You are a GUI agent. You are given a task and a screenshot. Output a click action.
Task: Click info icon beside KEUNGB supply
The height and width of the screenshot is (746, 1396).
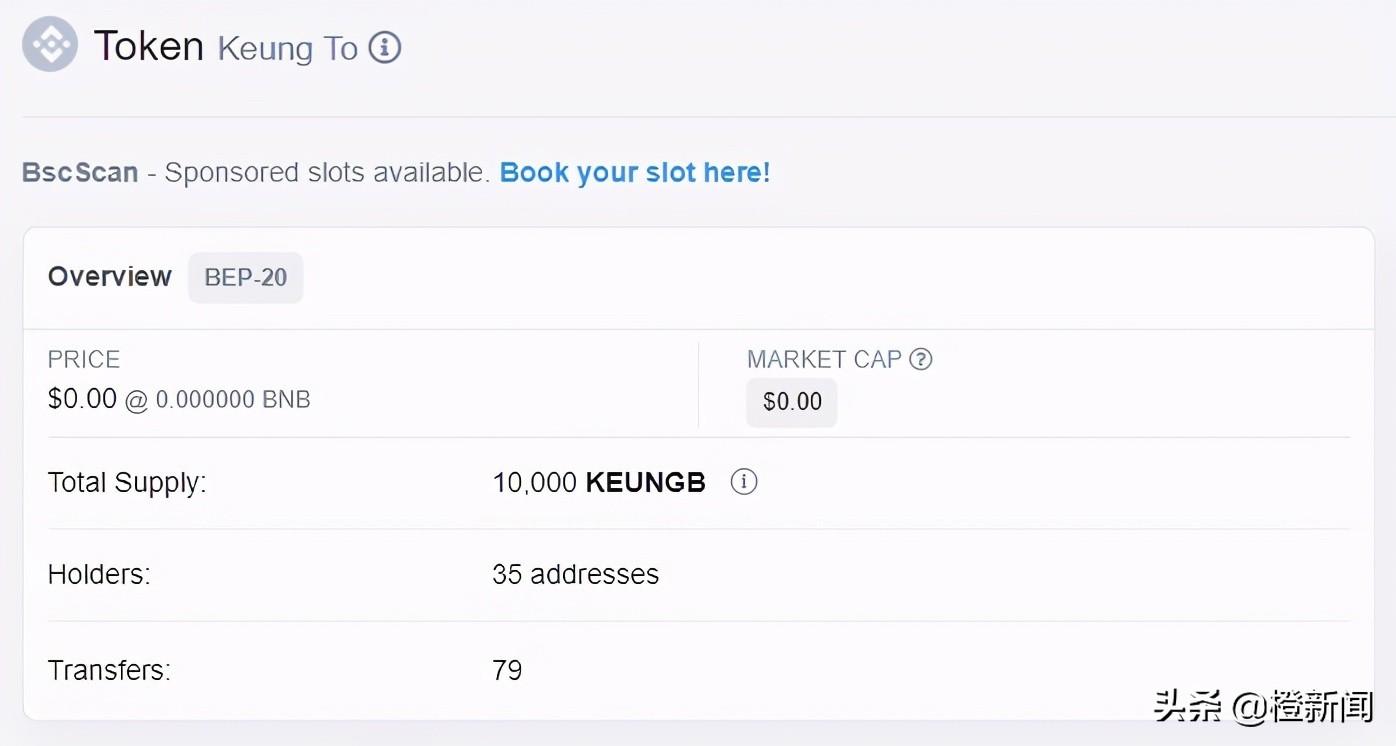[x=743, y=482]
